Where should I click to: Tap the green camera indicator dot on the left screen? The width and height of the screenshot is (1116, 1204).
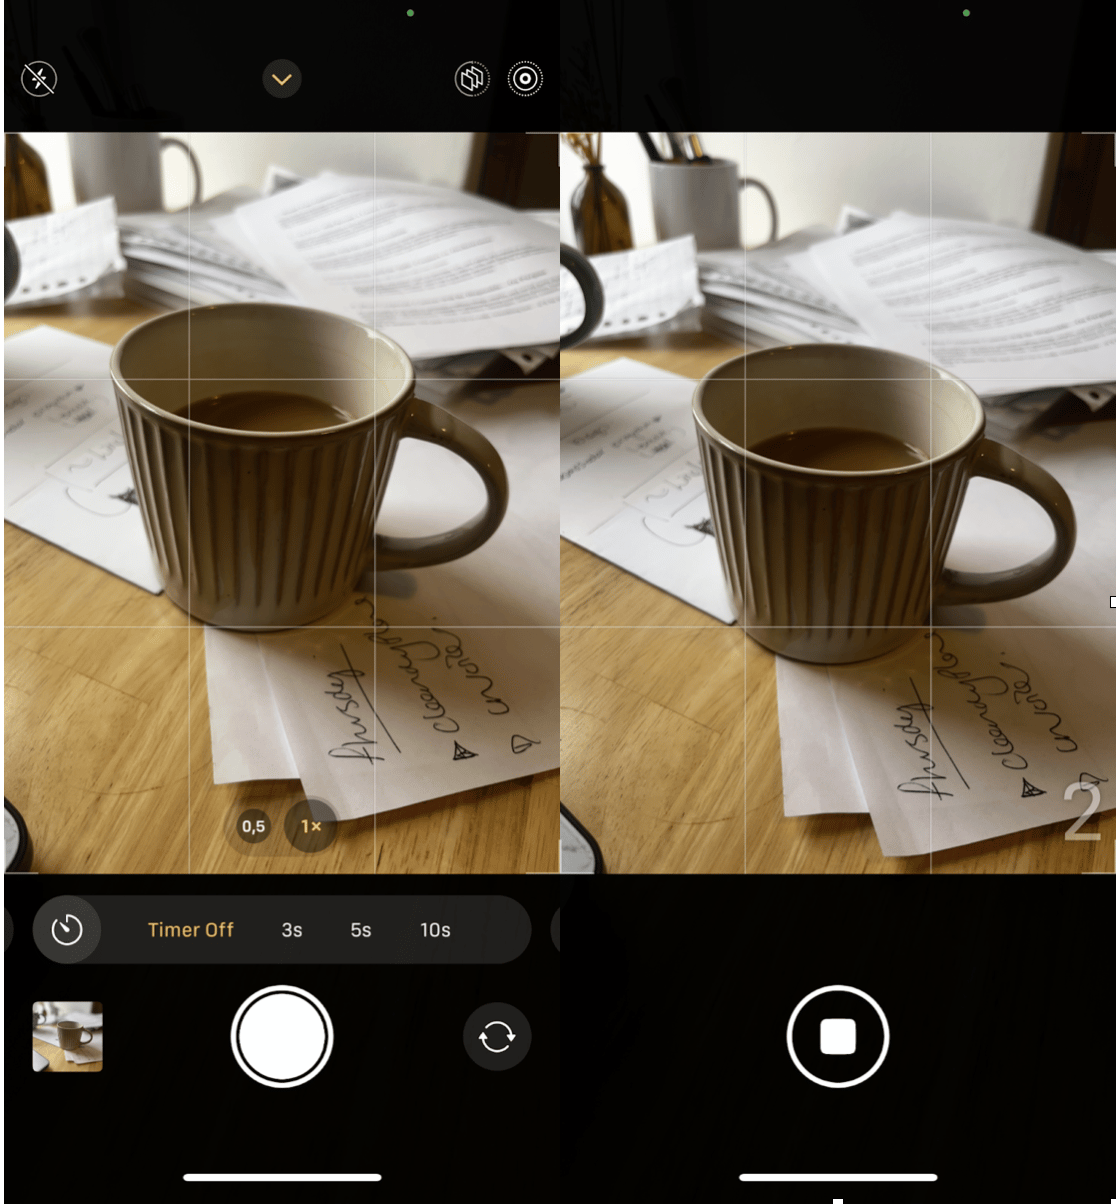(411, 13)
